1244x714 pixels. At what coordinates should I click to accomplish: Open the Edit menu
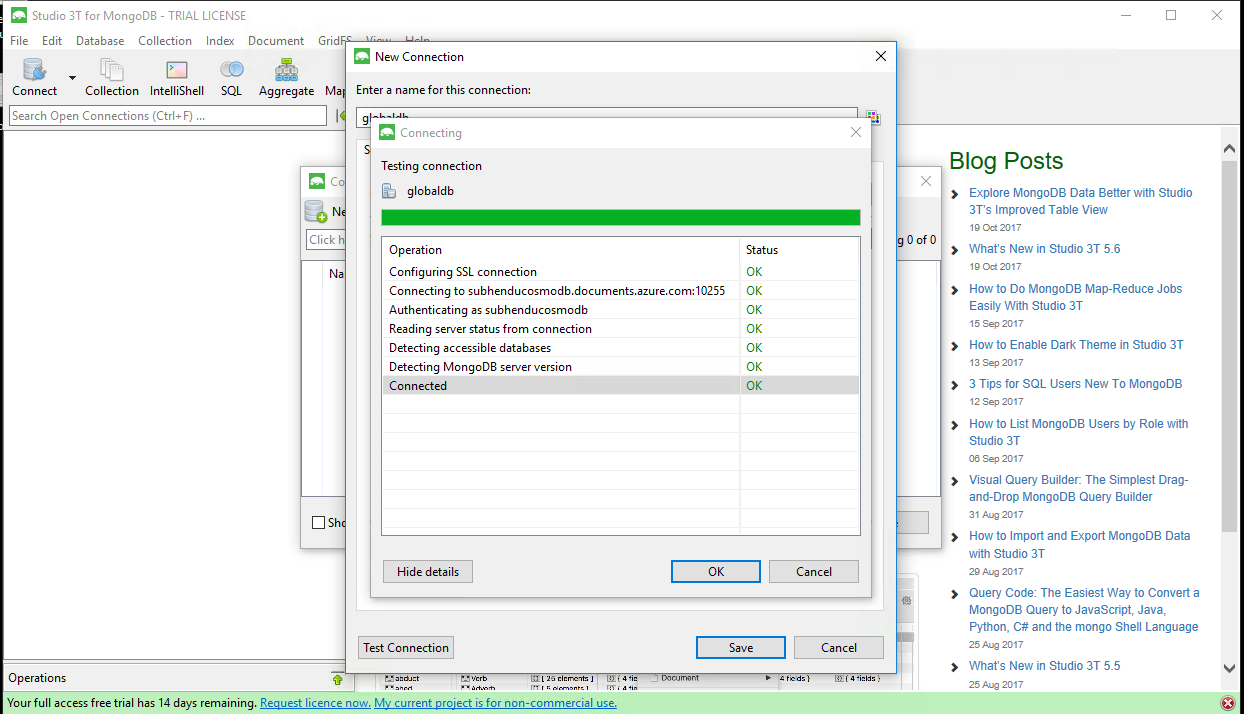pyautogui.click(x=52, y=41)
